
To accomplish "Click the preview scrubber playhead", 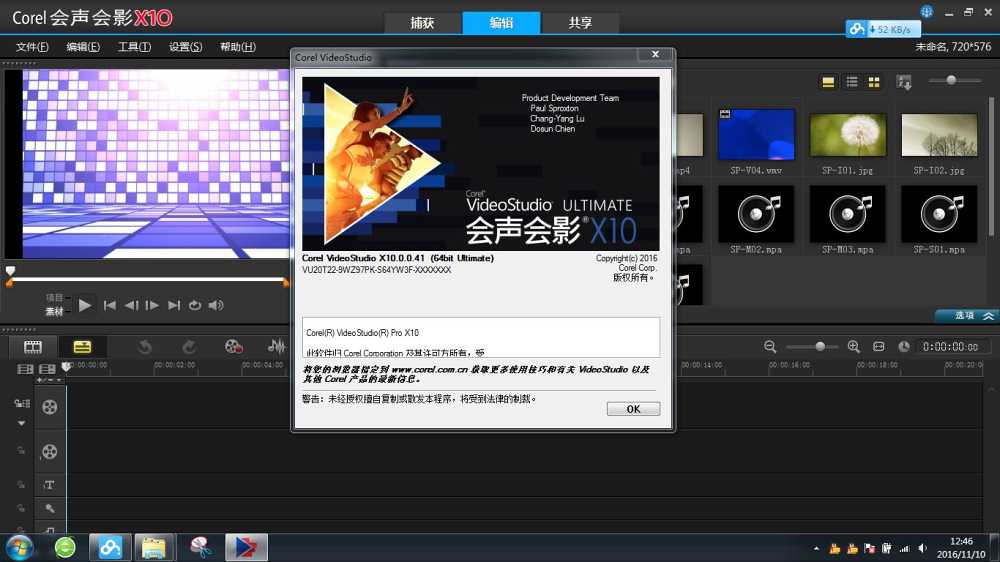I will (x=10, y=271).
